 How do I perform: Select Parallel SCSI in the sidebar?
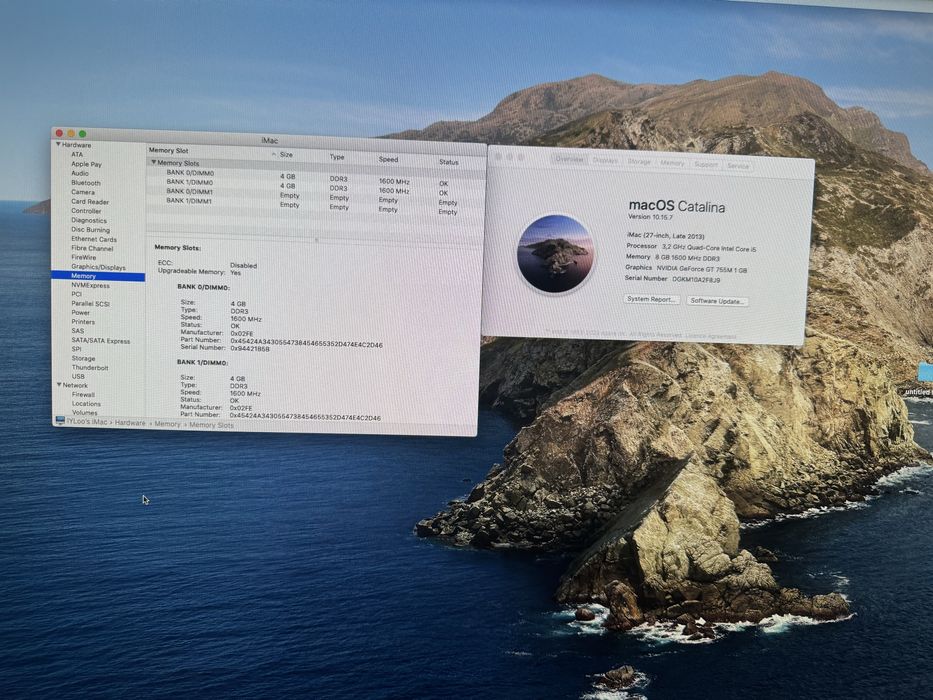click(90, 304)
